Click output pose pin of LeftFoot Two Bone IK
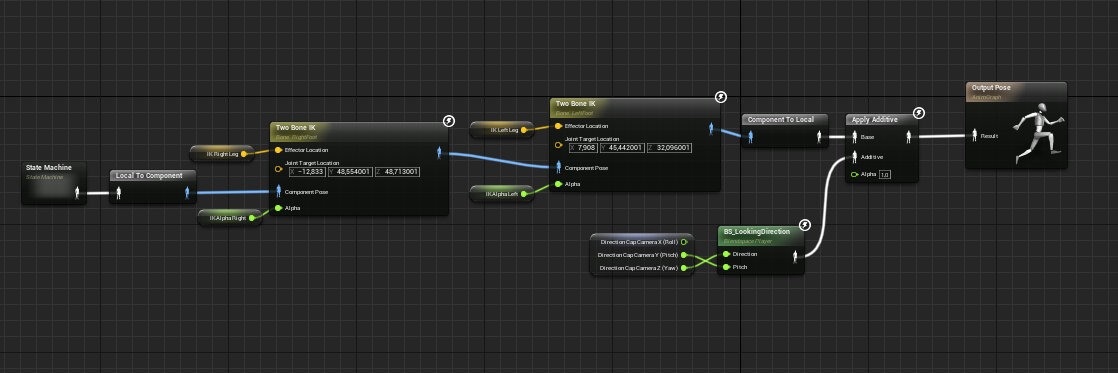The image size is (1118, 373). pos(711,128)
